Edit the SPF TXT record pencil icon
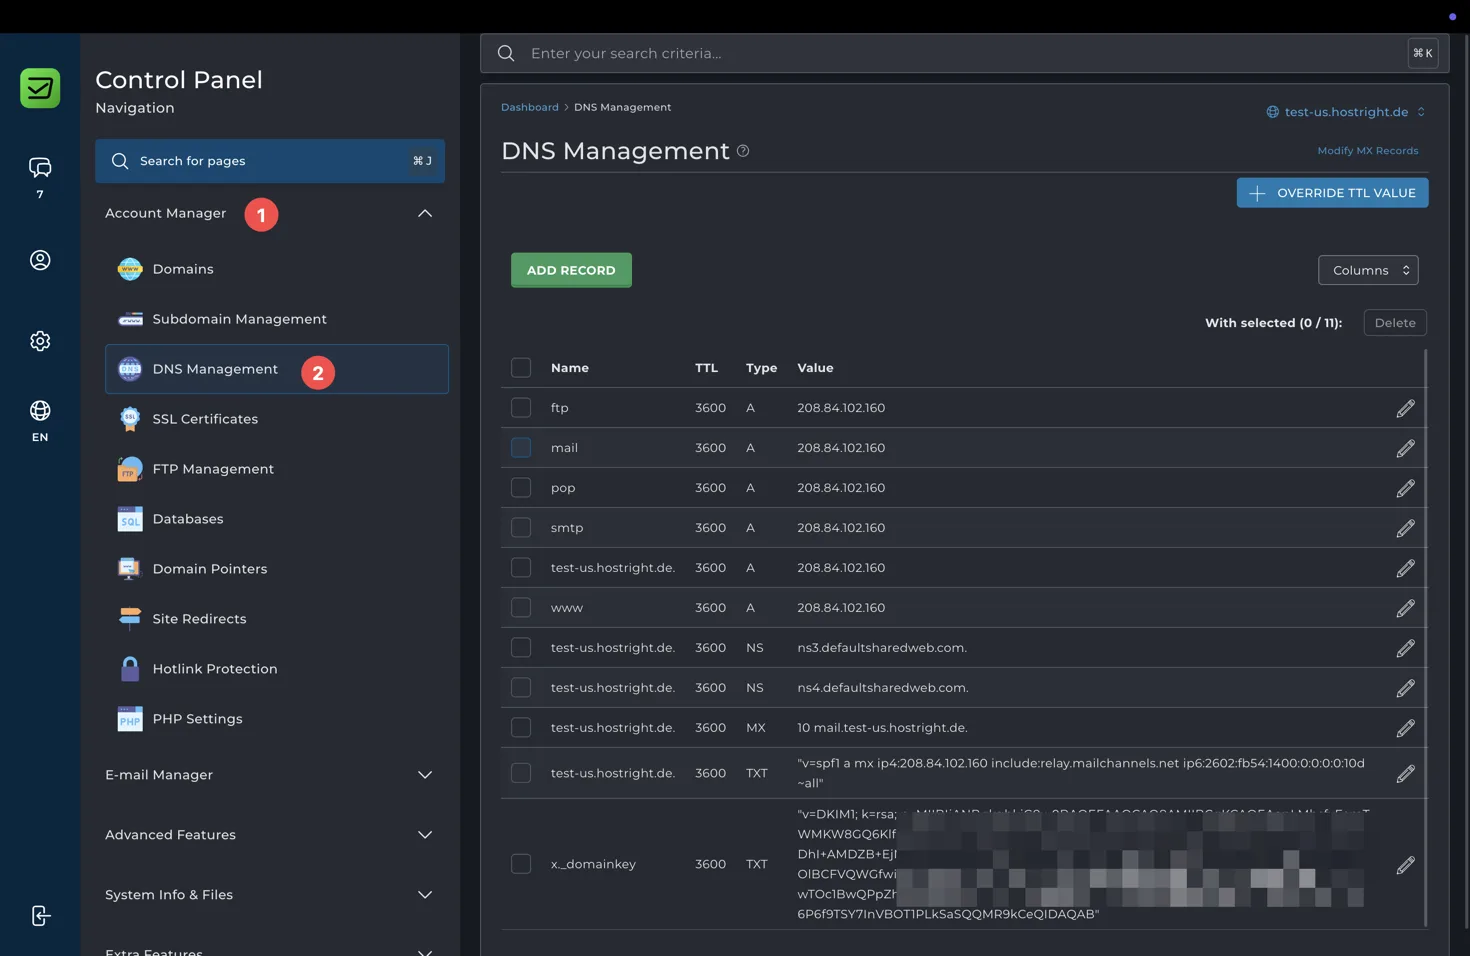1470x956 pixels. click(x=1405, y=773)
